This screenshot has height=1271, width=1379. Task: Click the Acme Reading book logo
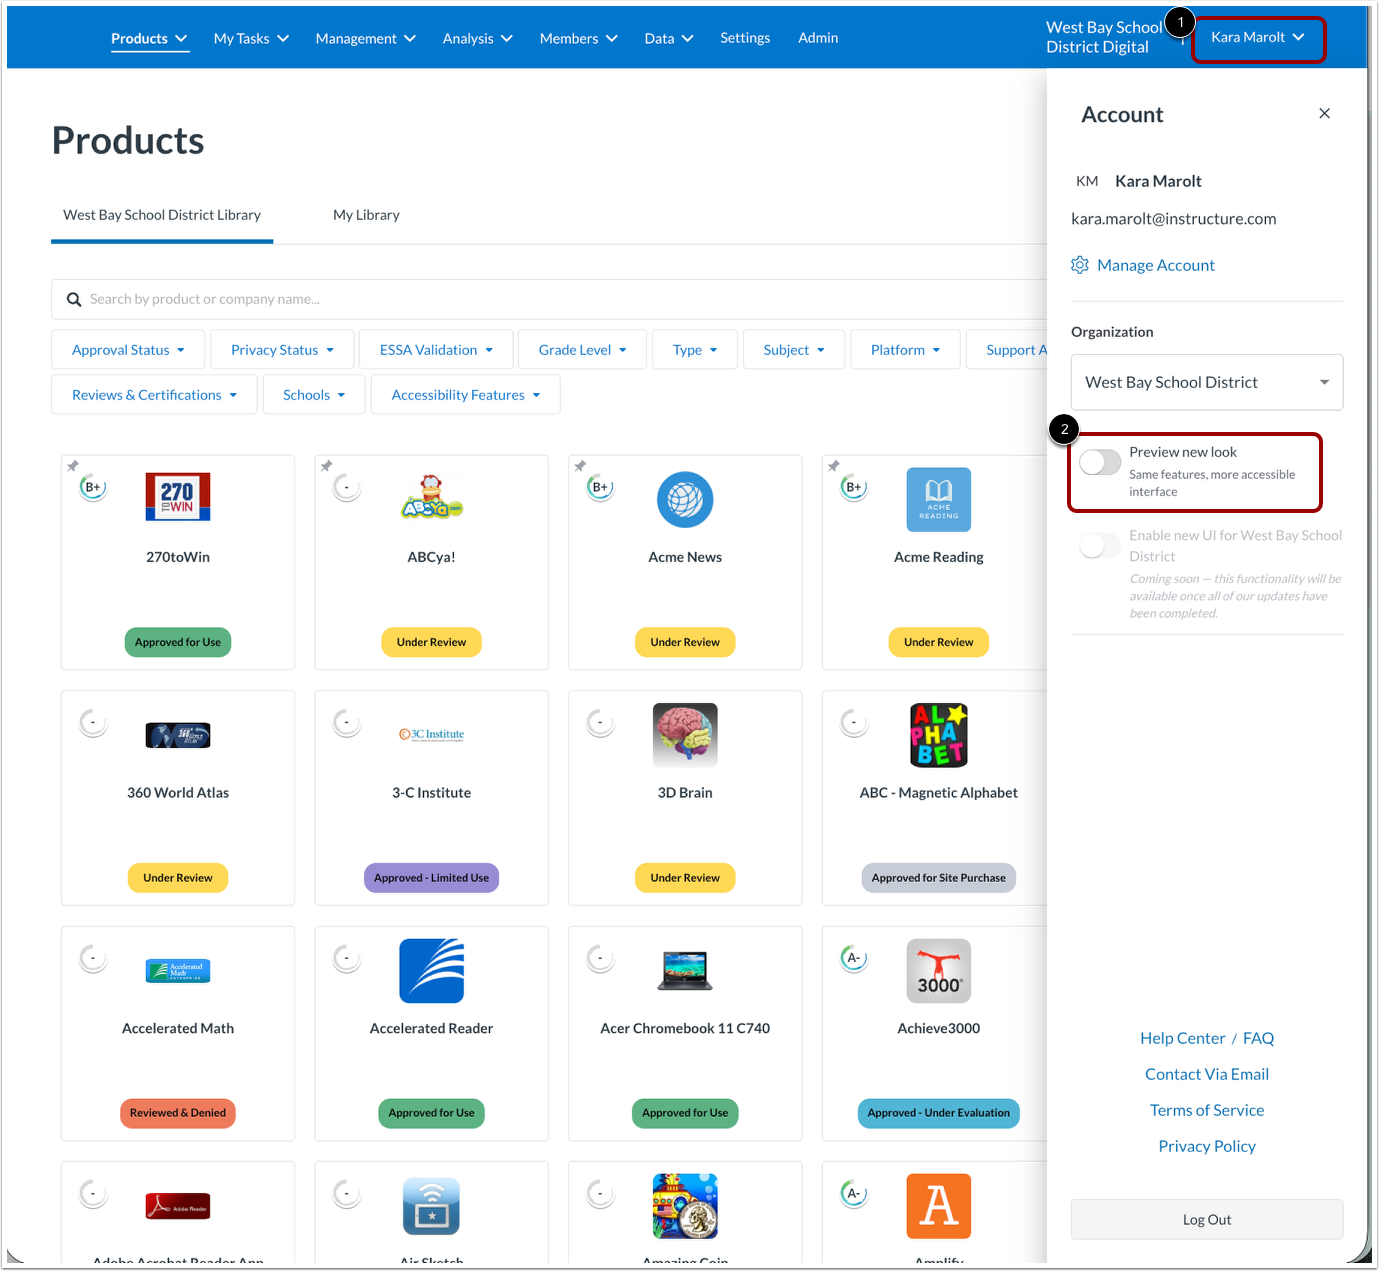pyautogui.click(x=939, y=500)
